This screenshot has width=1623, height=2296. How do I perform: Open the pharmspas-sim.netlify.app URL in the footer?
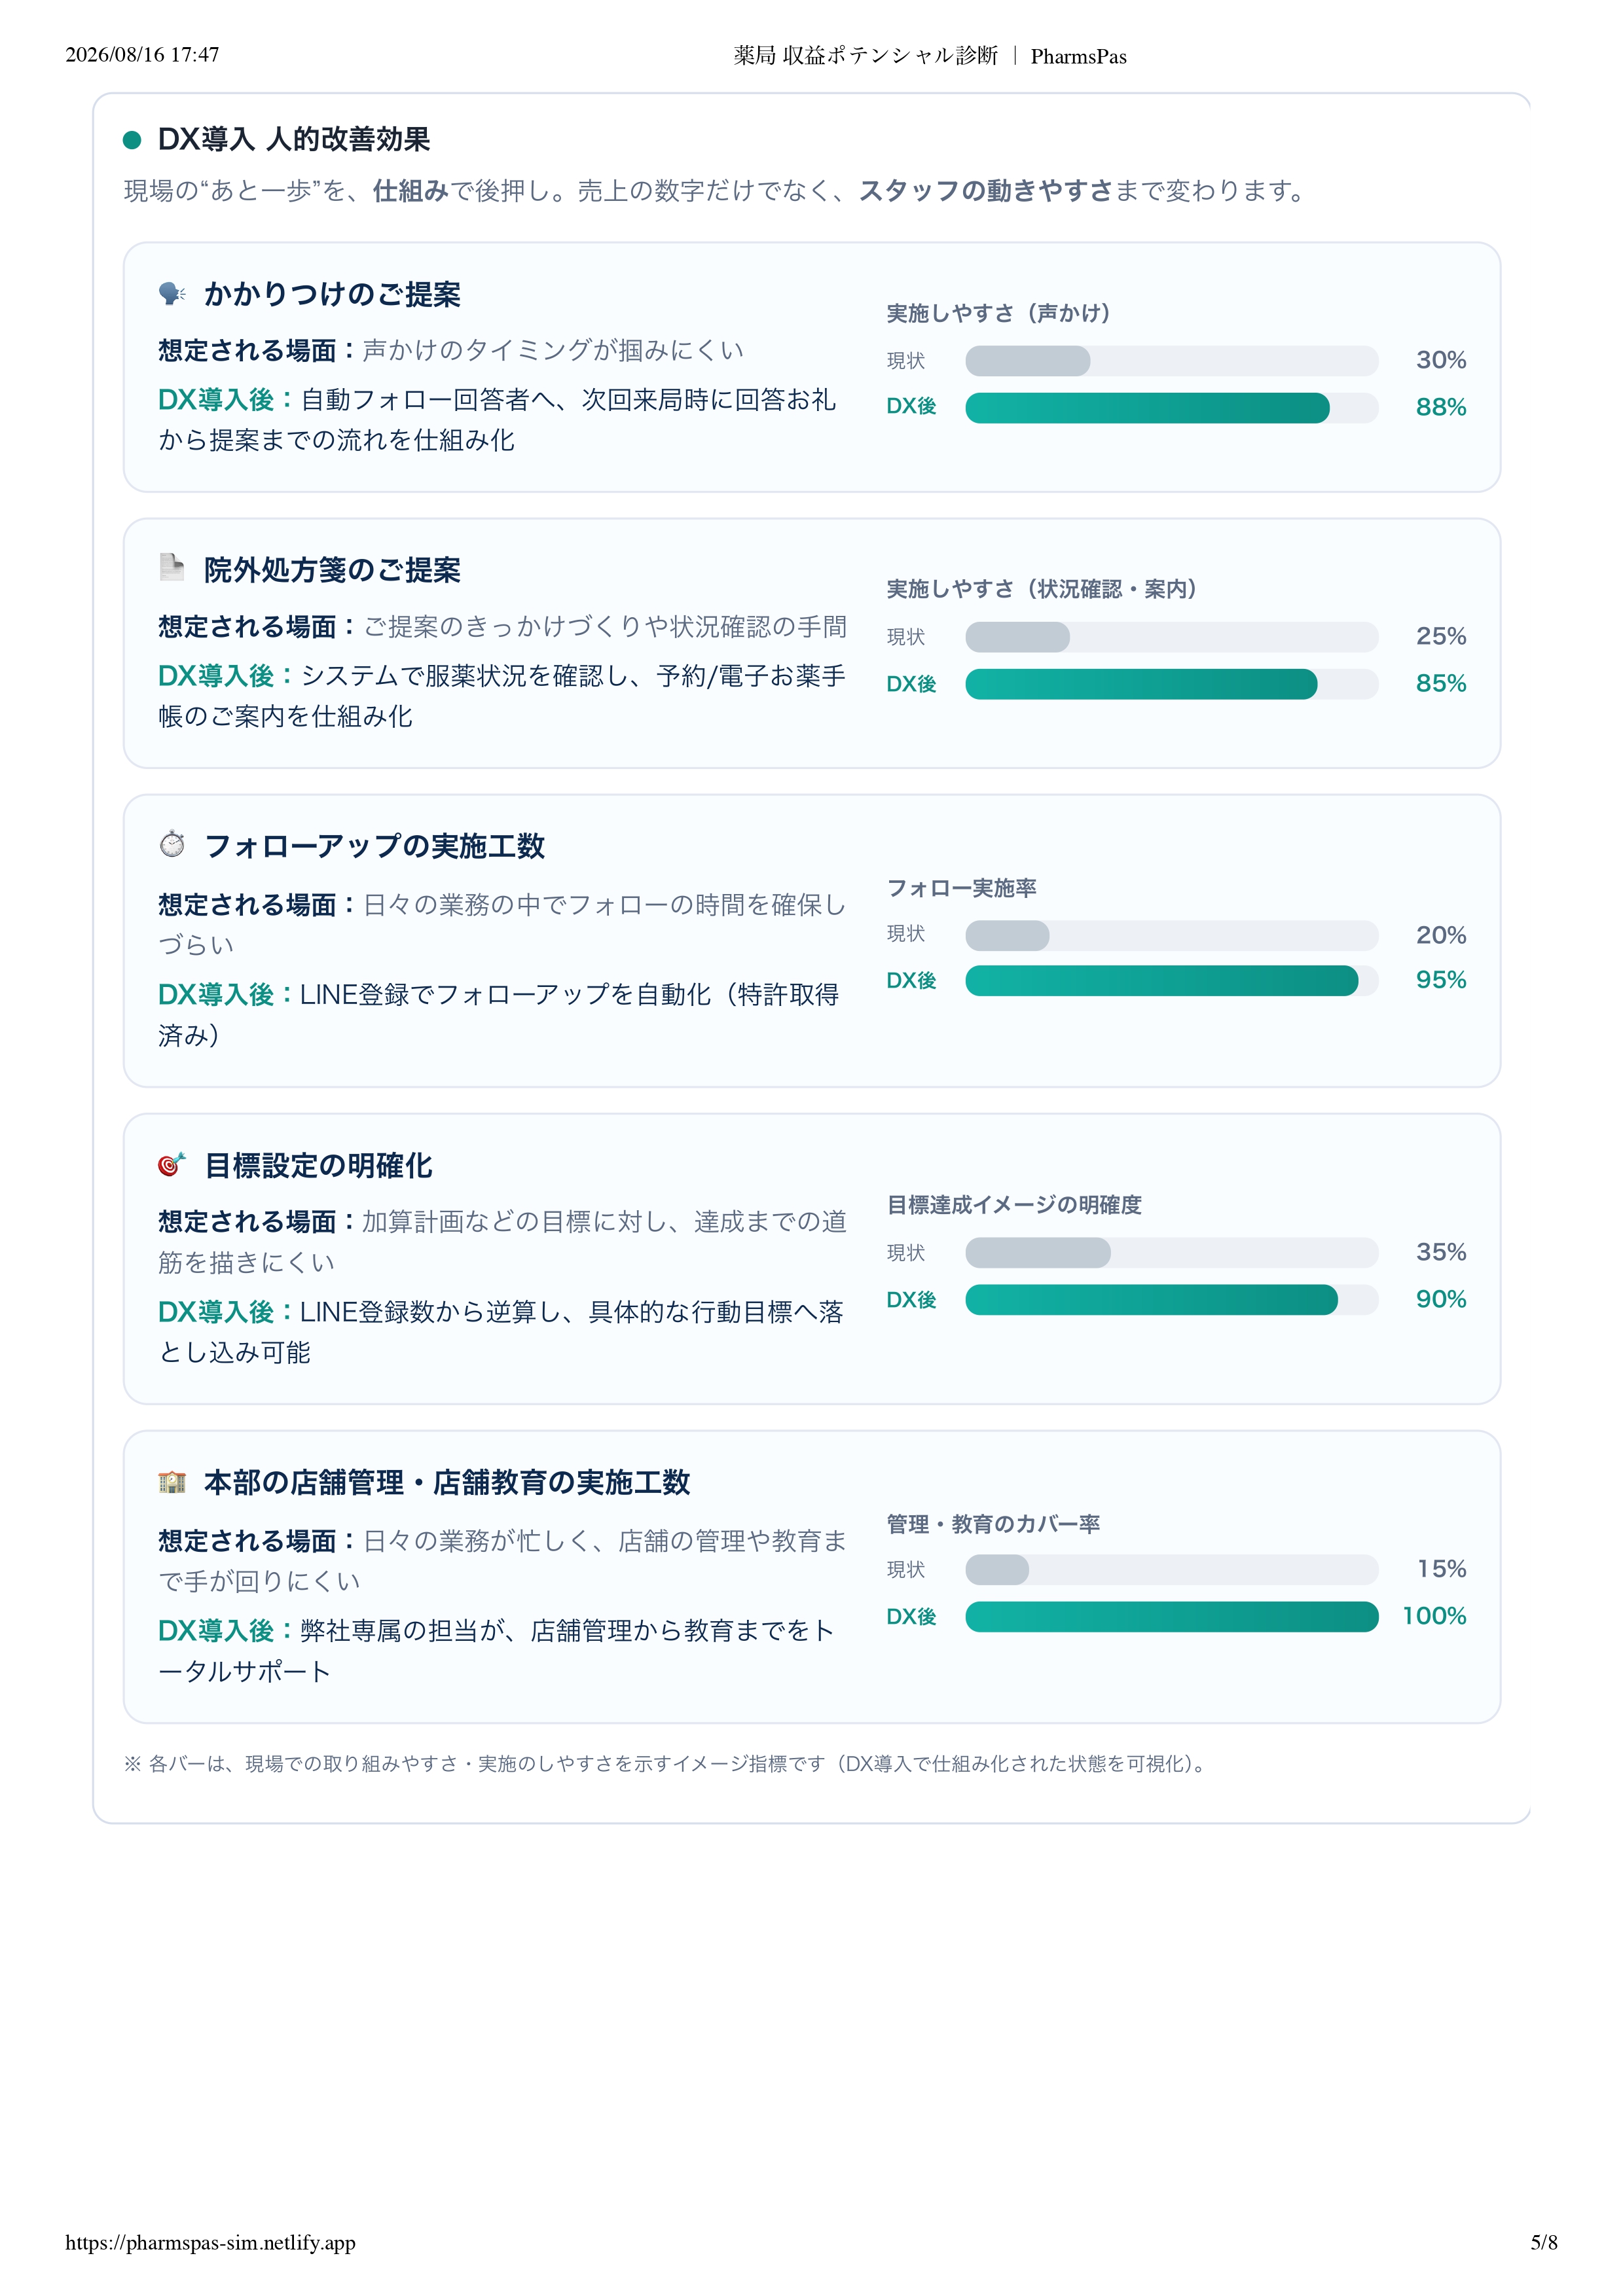tap(210, 2242)
